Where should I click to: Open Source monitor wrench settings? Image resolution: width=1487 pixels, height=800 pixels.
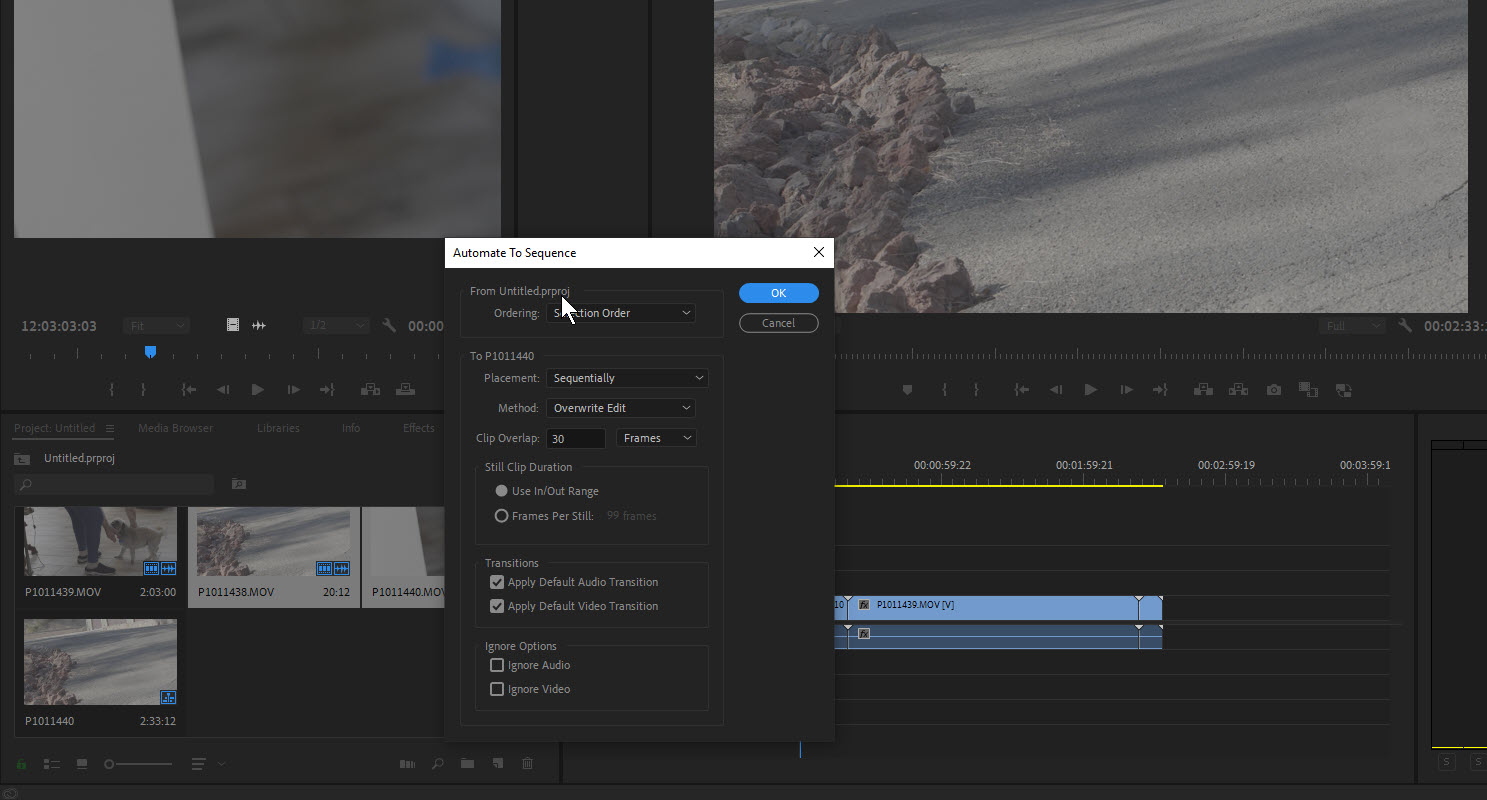pyautogui.click(x=389, y=325)
